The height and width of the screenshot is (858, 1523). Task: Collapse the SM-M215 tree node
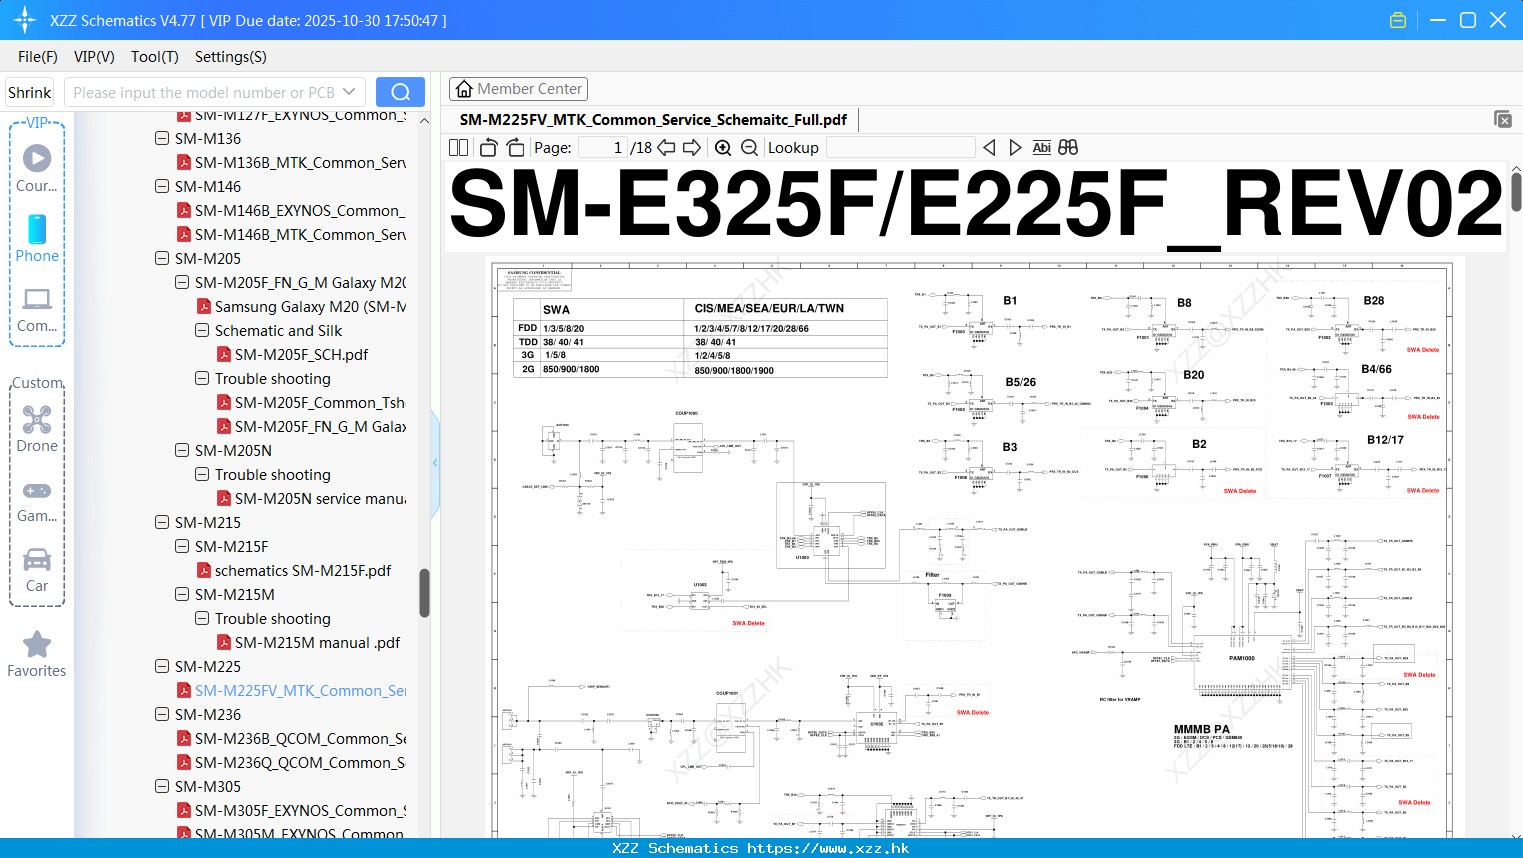click(162, 522)
